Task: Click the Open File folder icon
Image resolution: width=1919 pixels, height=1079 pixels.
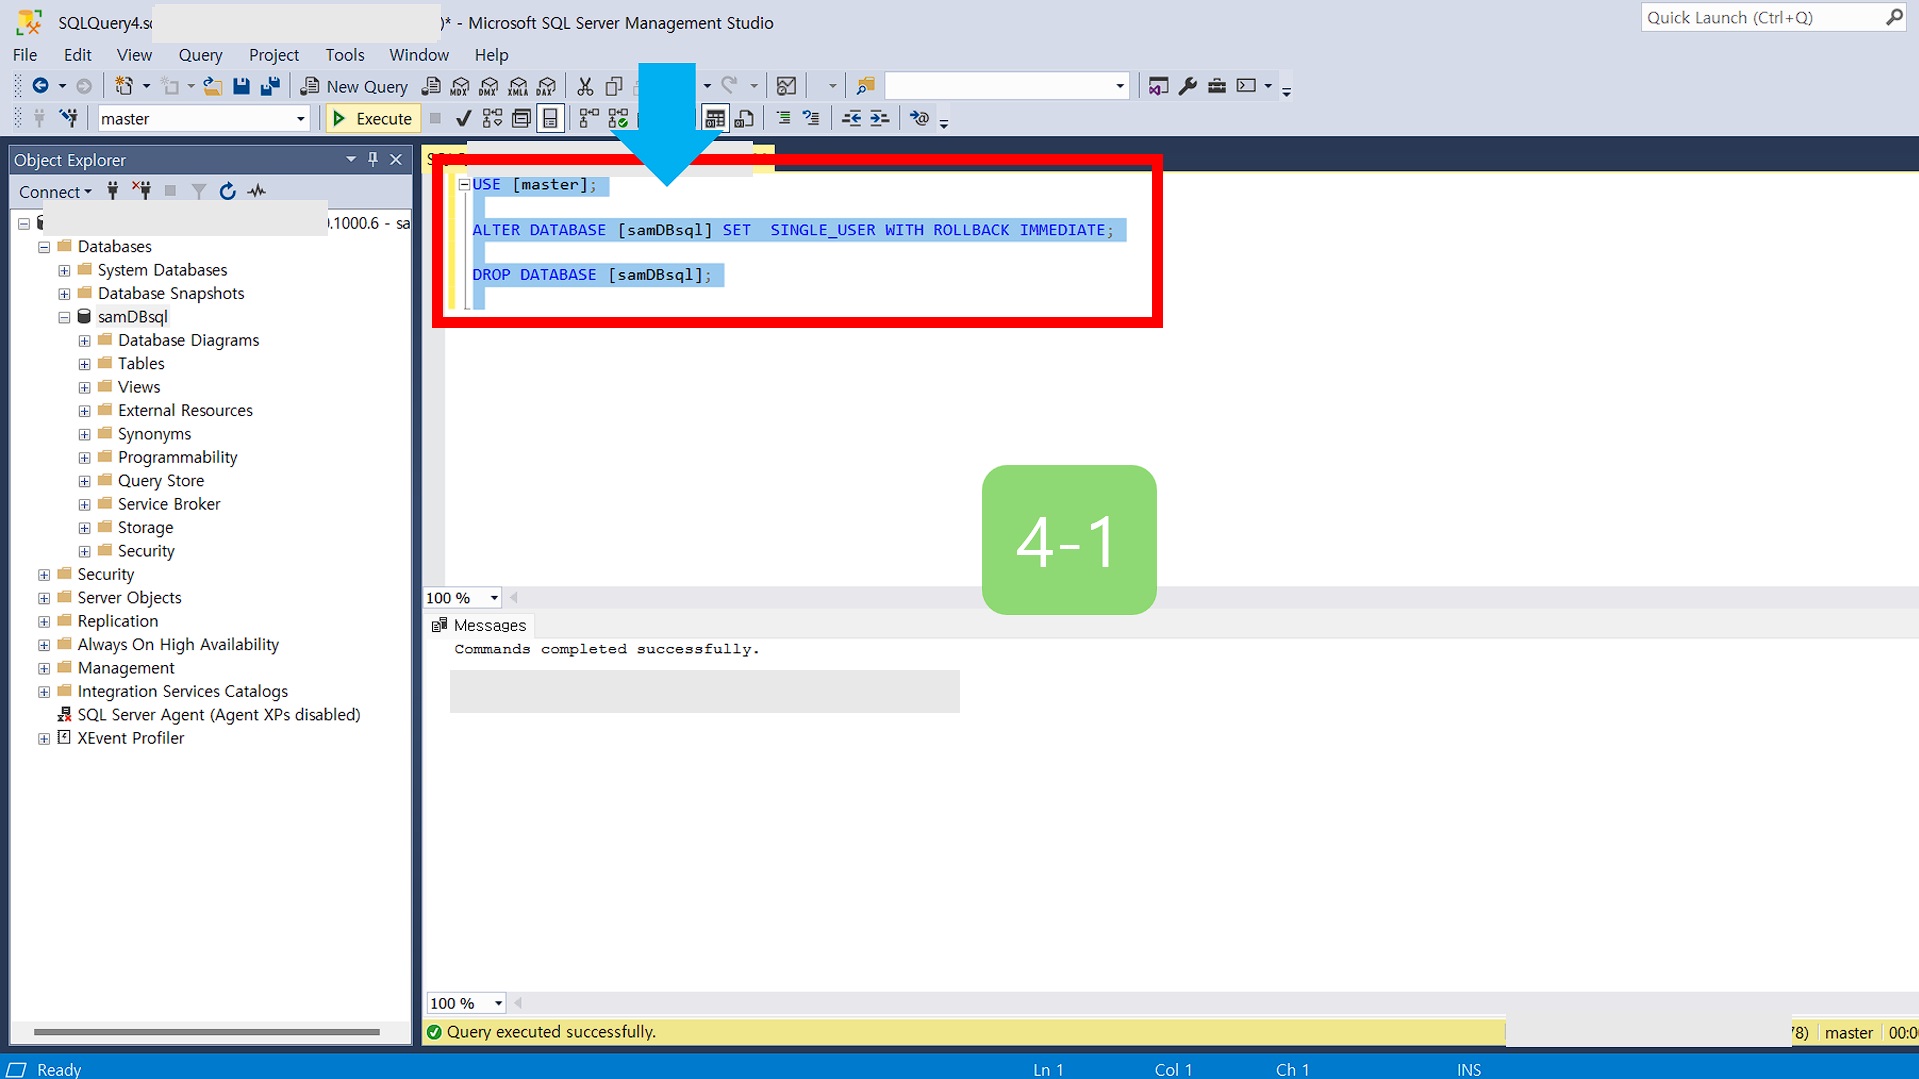Action: [x=212, y=86]
